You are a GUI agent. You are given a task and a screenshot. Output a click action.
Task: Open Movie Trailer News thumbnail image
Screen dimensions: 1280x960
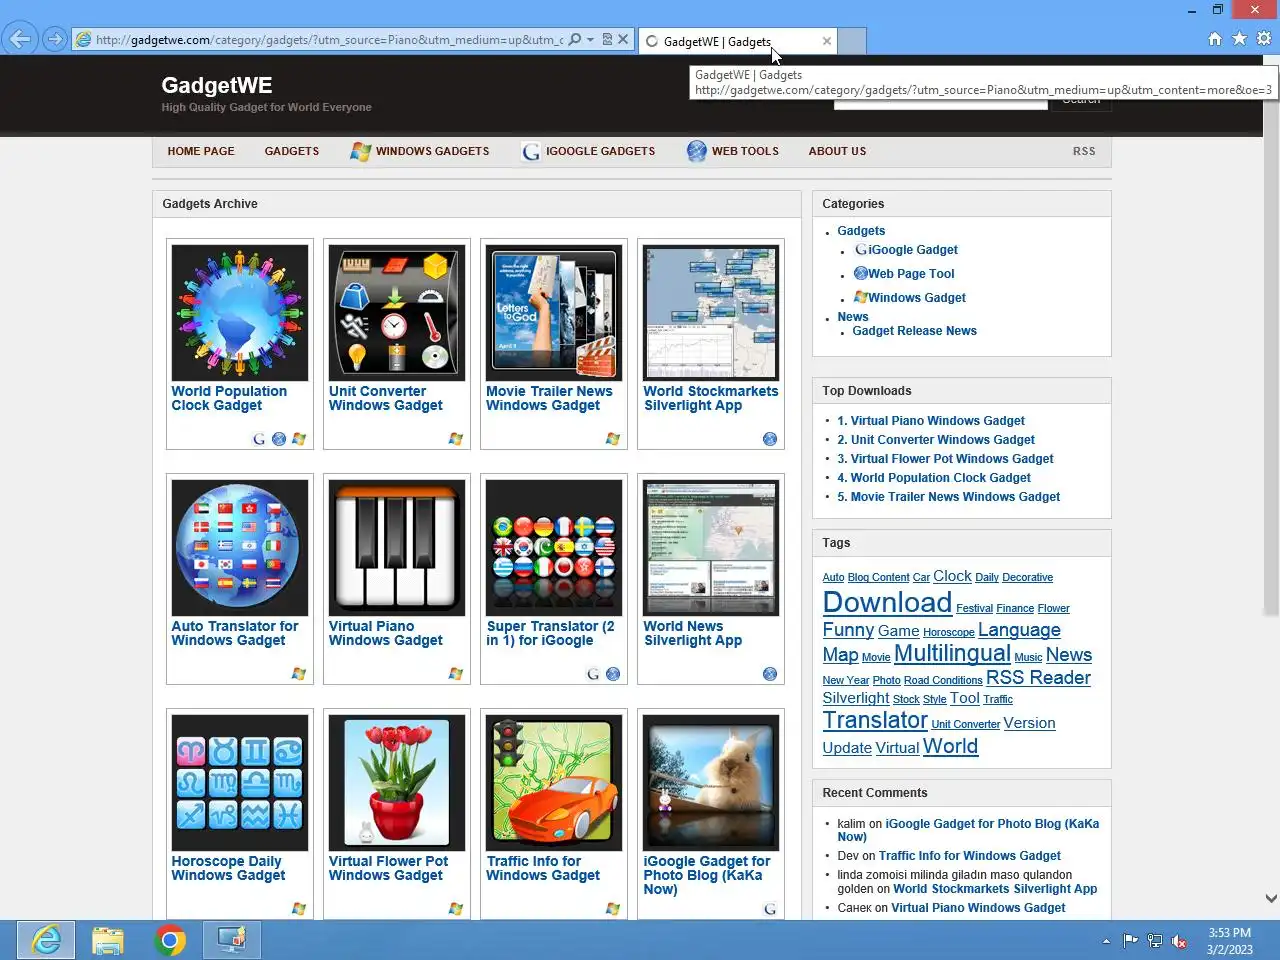tap(554, 313)
